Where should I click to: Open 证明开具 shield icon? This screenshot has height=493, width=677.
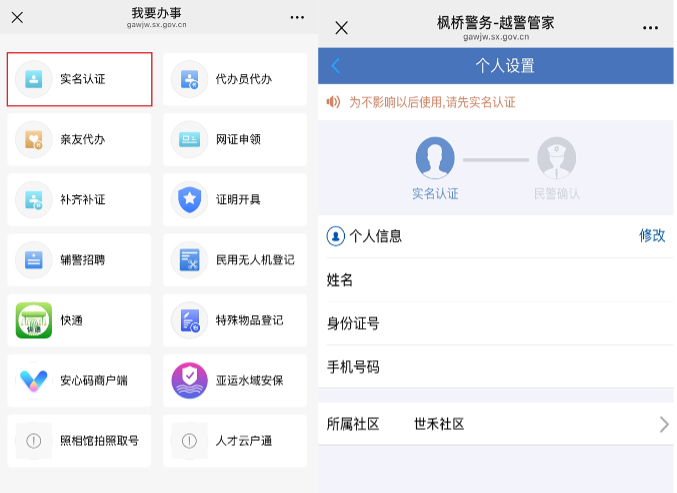pos(189,200)
